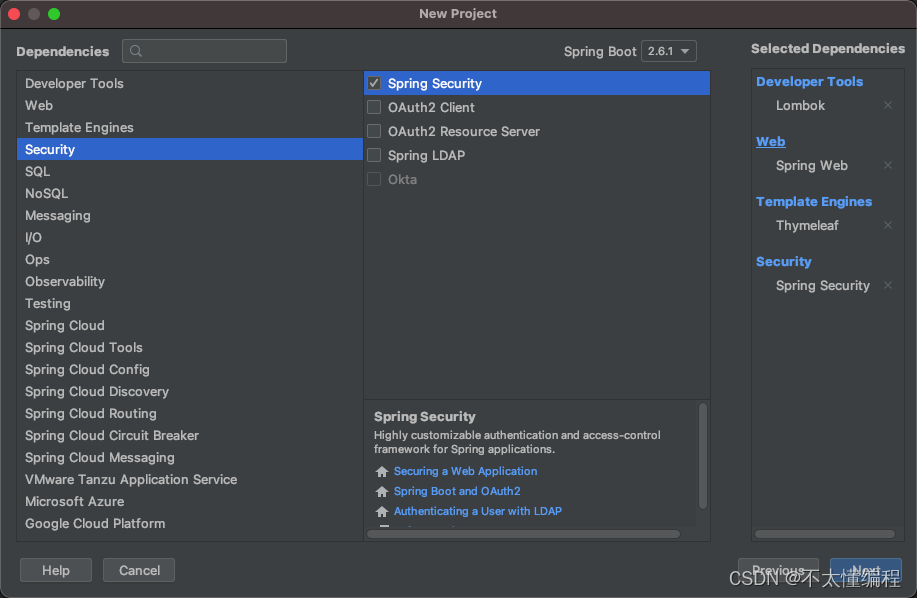
Task: Select the SQL category
Action: pyautogui.click(x=190, y=172)
